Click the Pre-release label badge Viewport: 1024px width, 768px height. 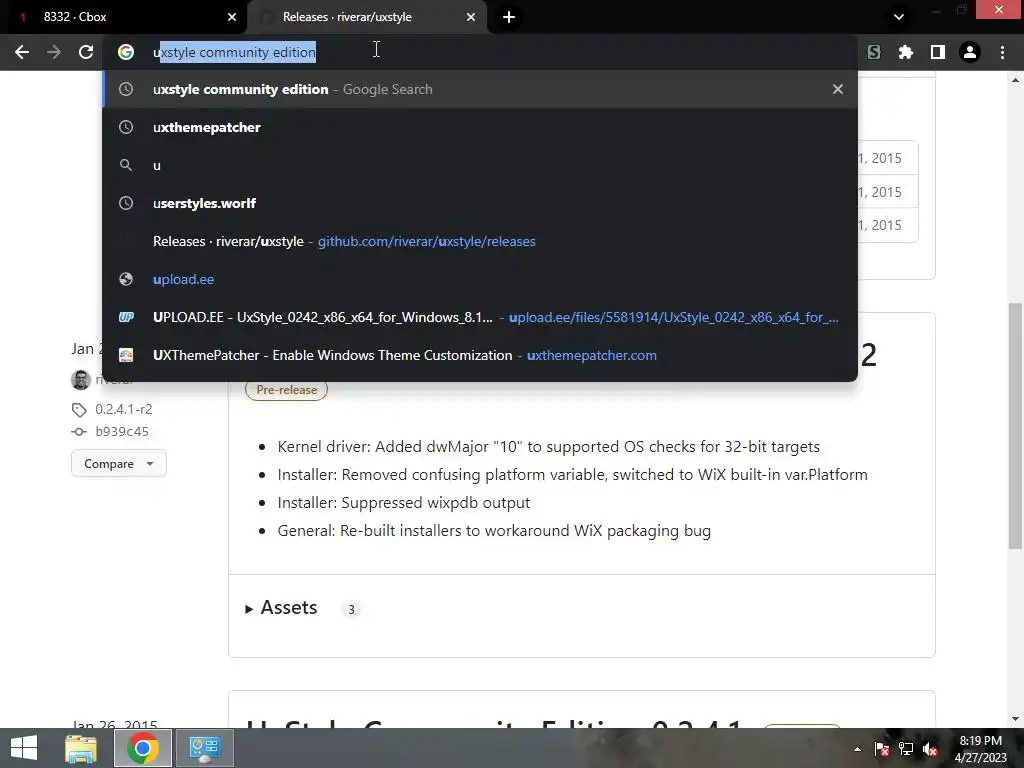coord(286,390)
